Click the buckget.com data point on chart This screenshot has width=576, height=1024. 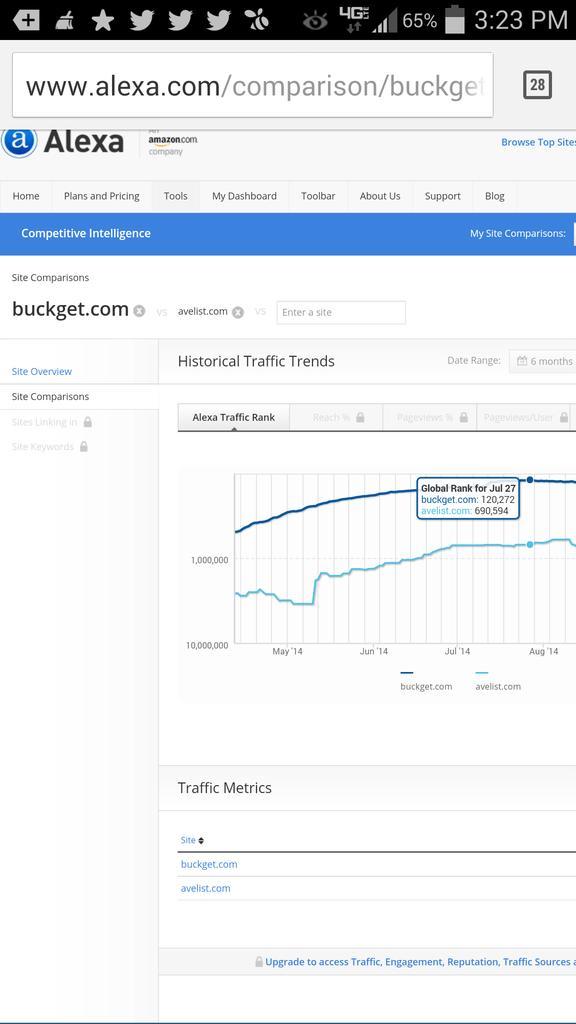tap(530, 480)
